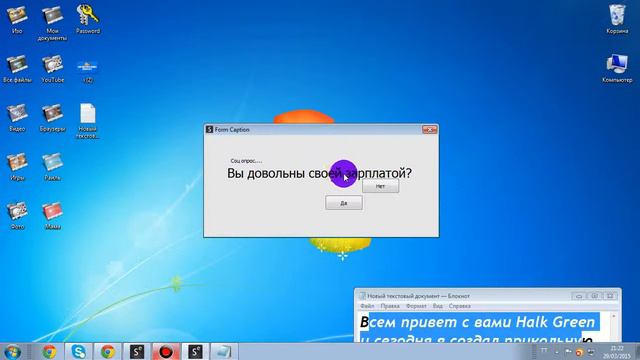Open the Формат menu in Notepad
The width and height of the screenshot is (640, 360).
point(416,306)
